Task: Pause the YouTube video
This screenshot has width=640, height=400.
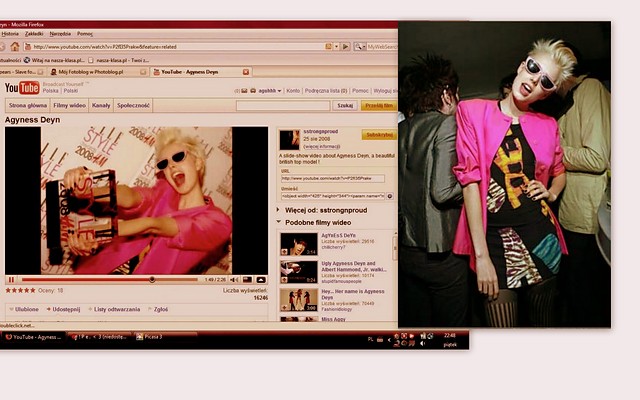Action: [11, 280]
